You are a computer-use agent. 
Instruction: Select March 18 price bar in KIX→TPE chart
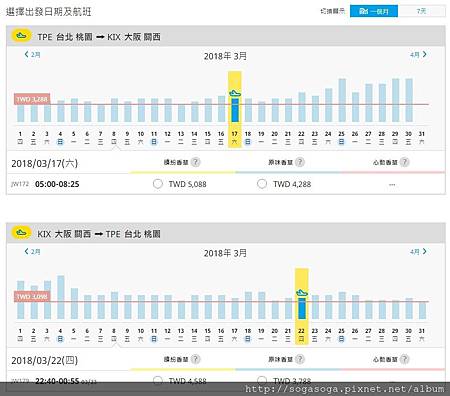tap(248, 306)
